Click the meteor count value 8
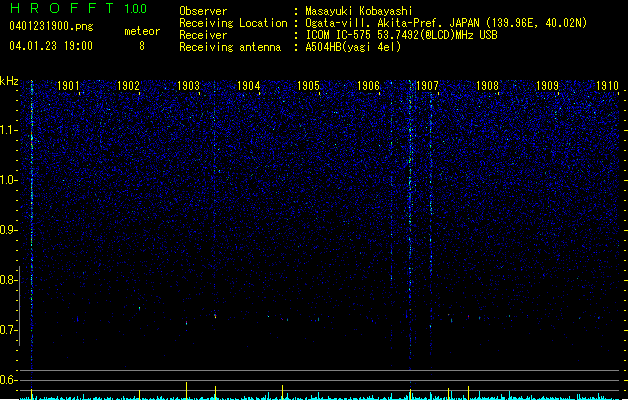Viewport: 629px width, 400px height. coord(142,46)
